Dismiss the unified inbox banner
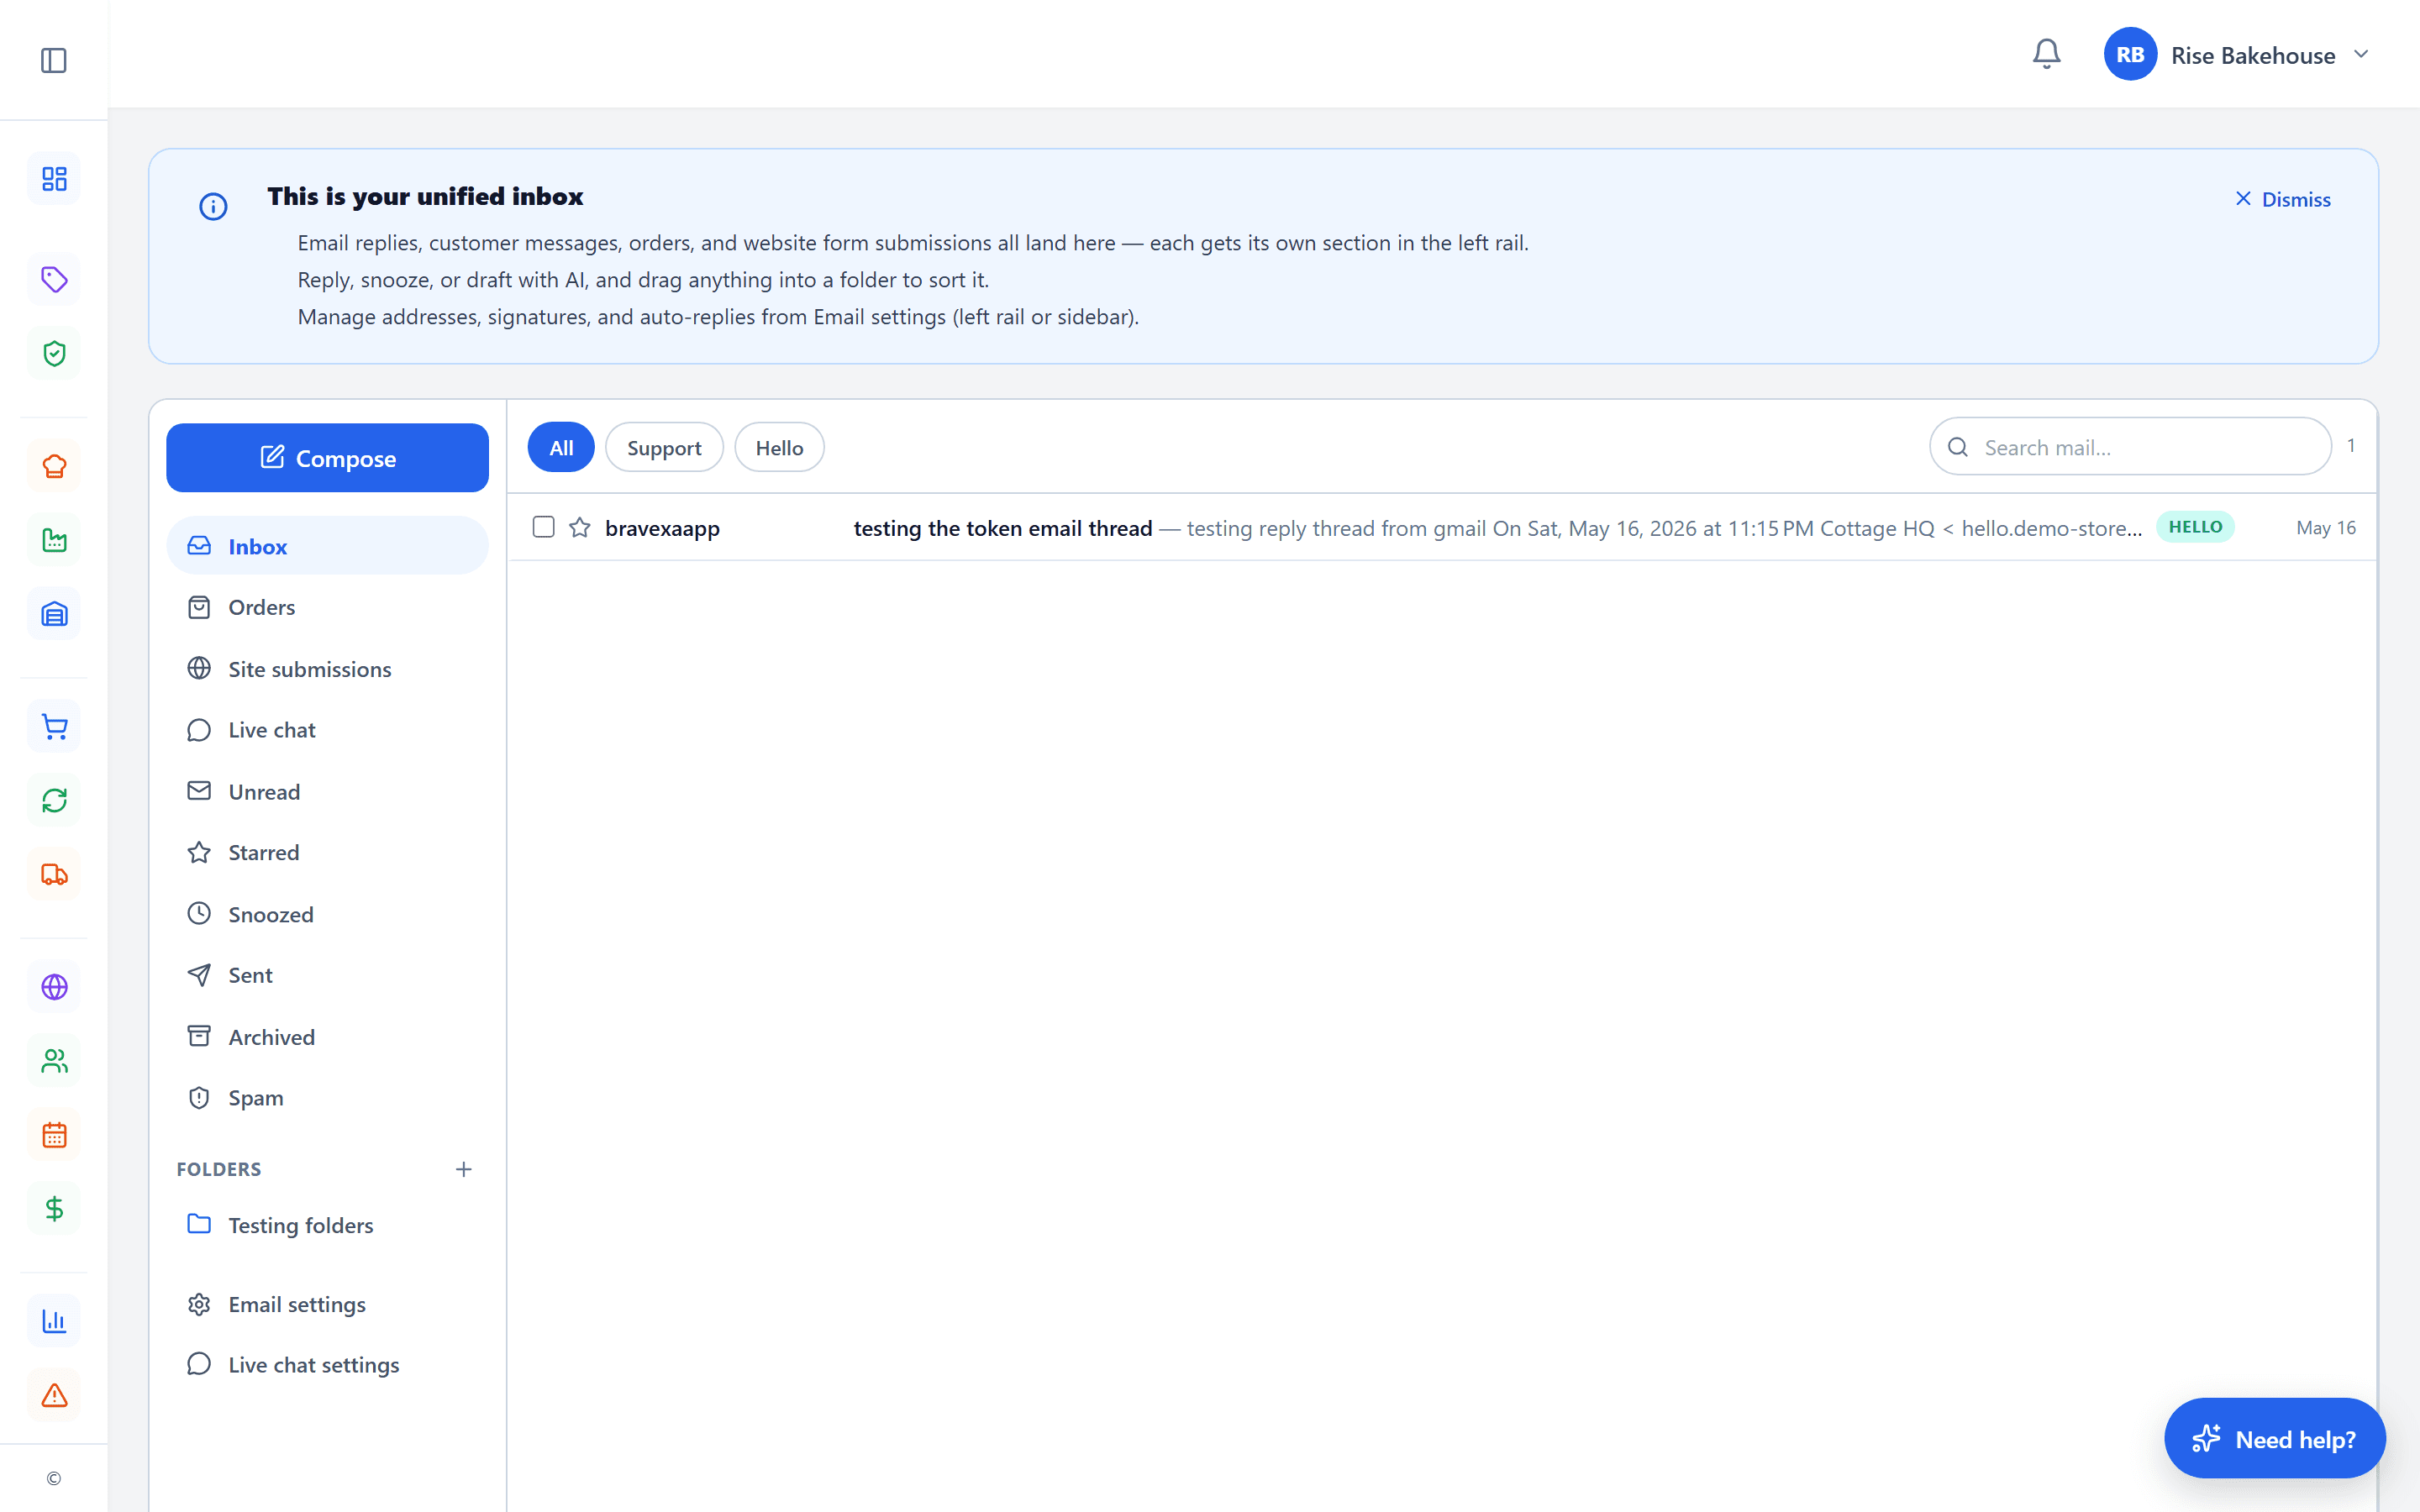The width and height of the screenshot is (2420, 1512). [x=2282, y=199]
